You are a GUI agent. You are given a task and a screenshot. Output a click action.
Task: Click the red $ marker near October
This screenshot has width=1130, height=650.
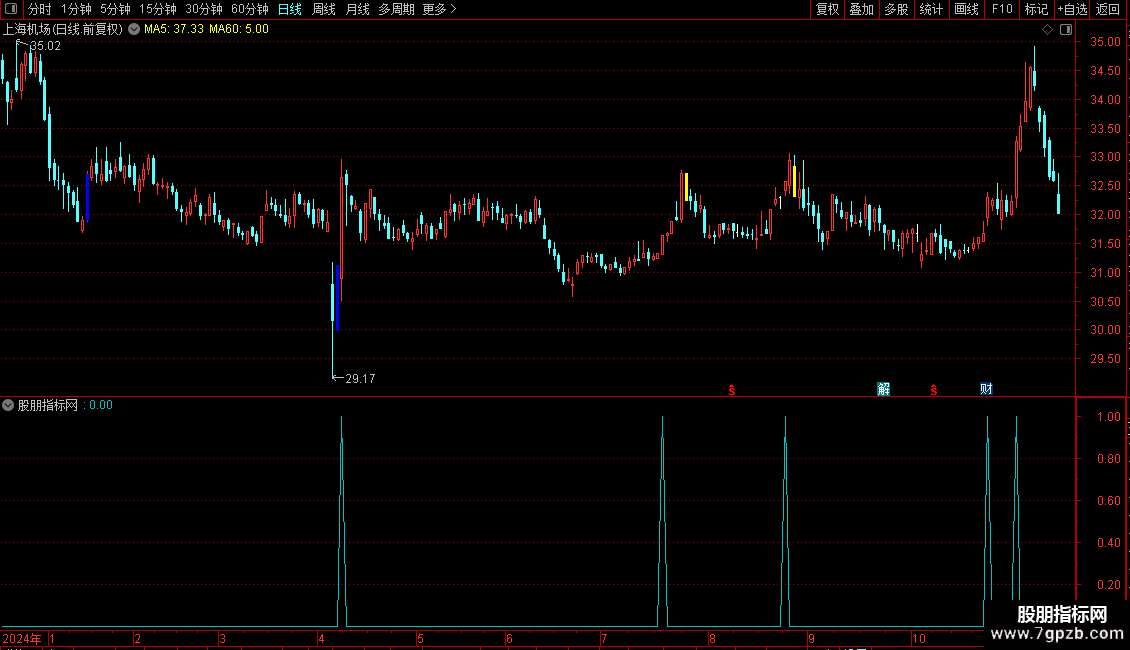click(x=933, y=390)
